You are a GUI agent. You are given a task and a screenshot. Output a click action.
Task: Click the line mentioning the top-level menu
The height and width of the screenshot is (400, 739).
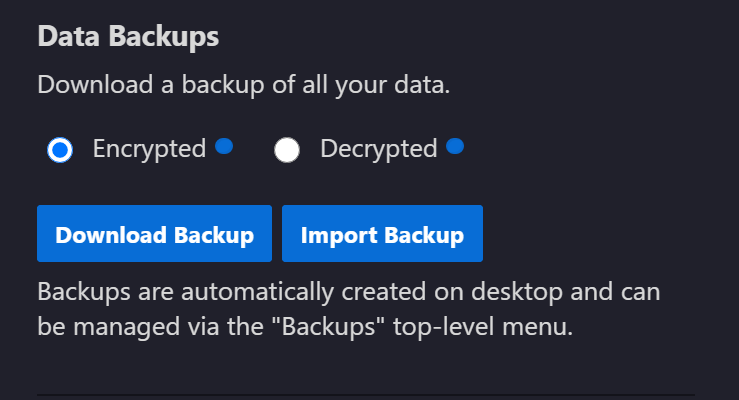[305, 327]
